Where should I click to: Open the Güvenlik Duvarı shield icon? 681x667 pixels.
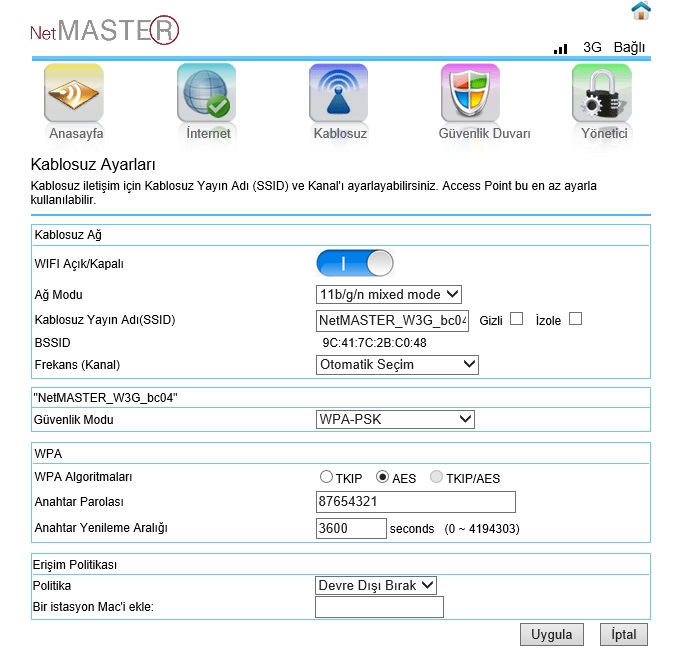pos(470,93)
